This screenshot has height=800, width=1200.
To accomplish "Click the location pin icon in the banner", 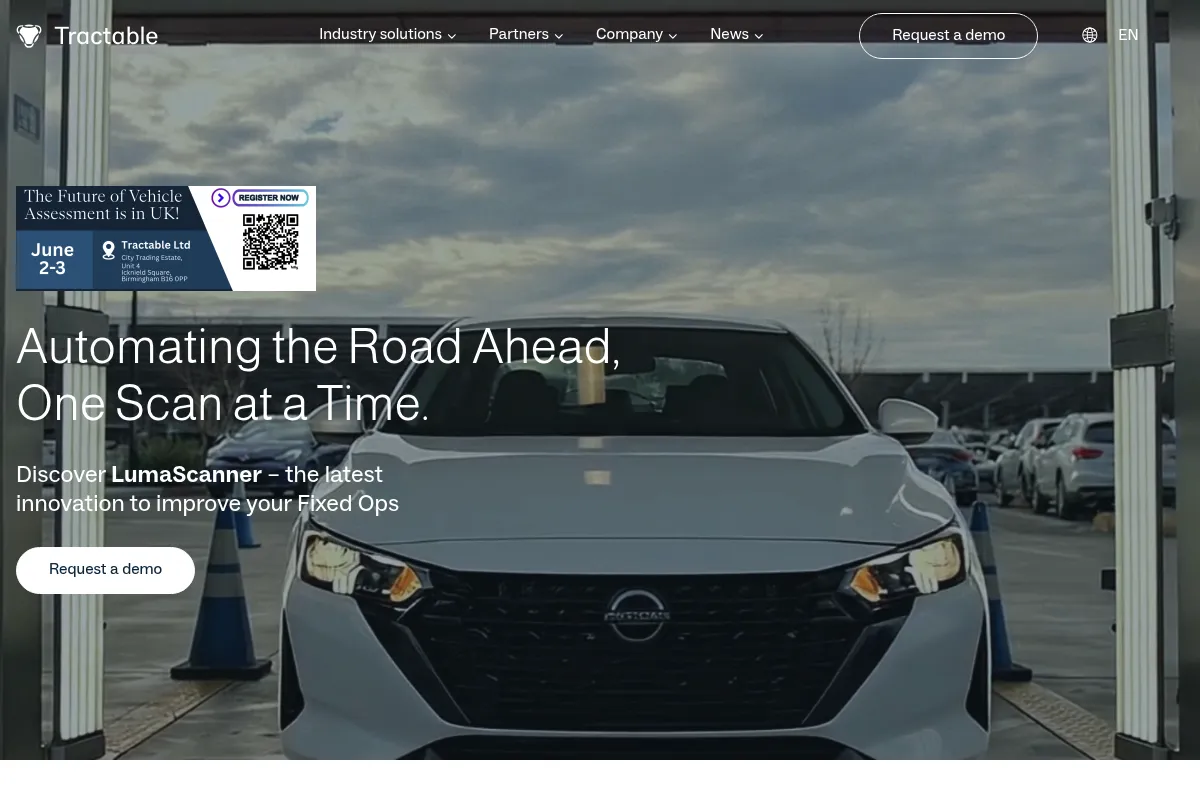I will coord(109,251).
